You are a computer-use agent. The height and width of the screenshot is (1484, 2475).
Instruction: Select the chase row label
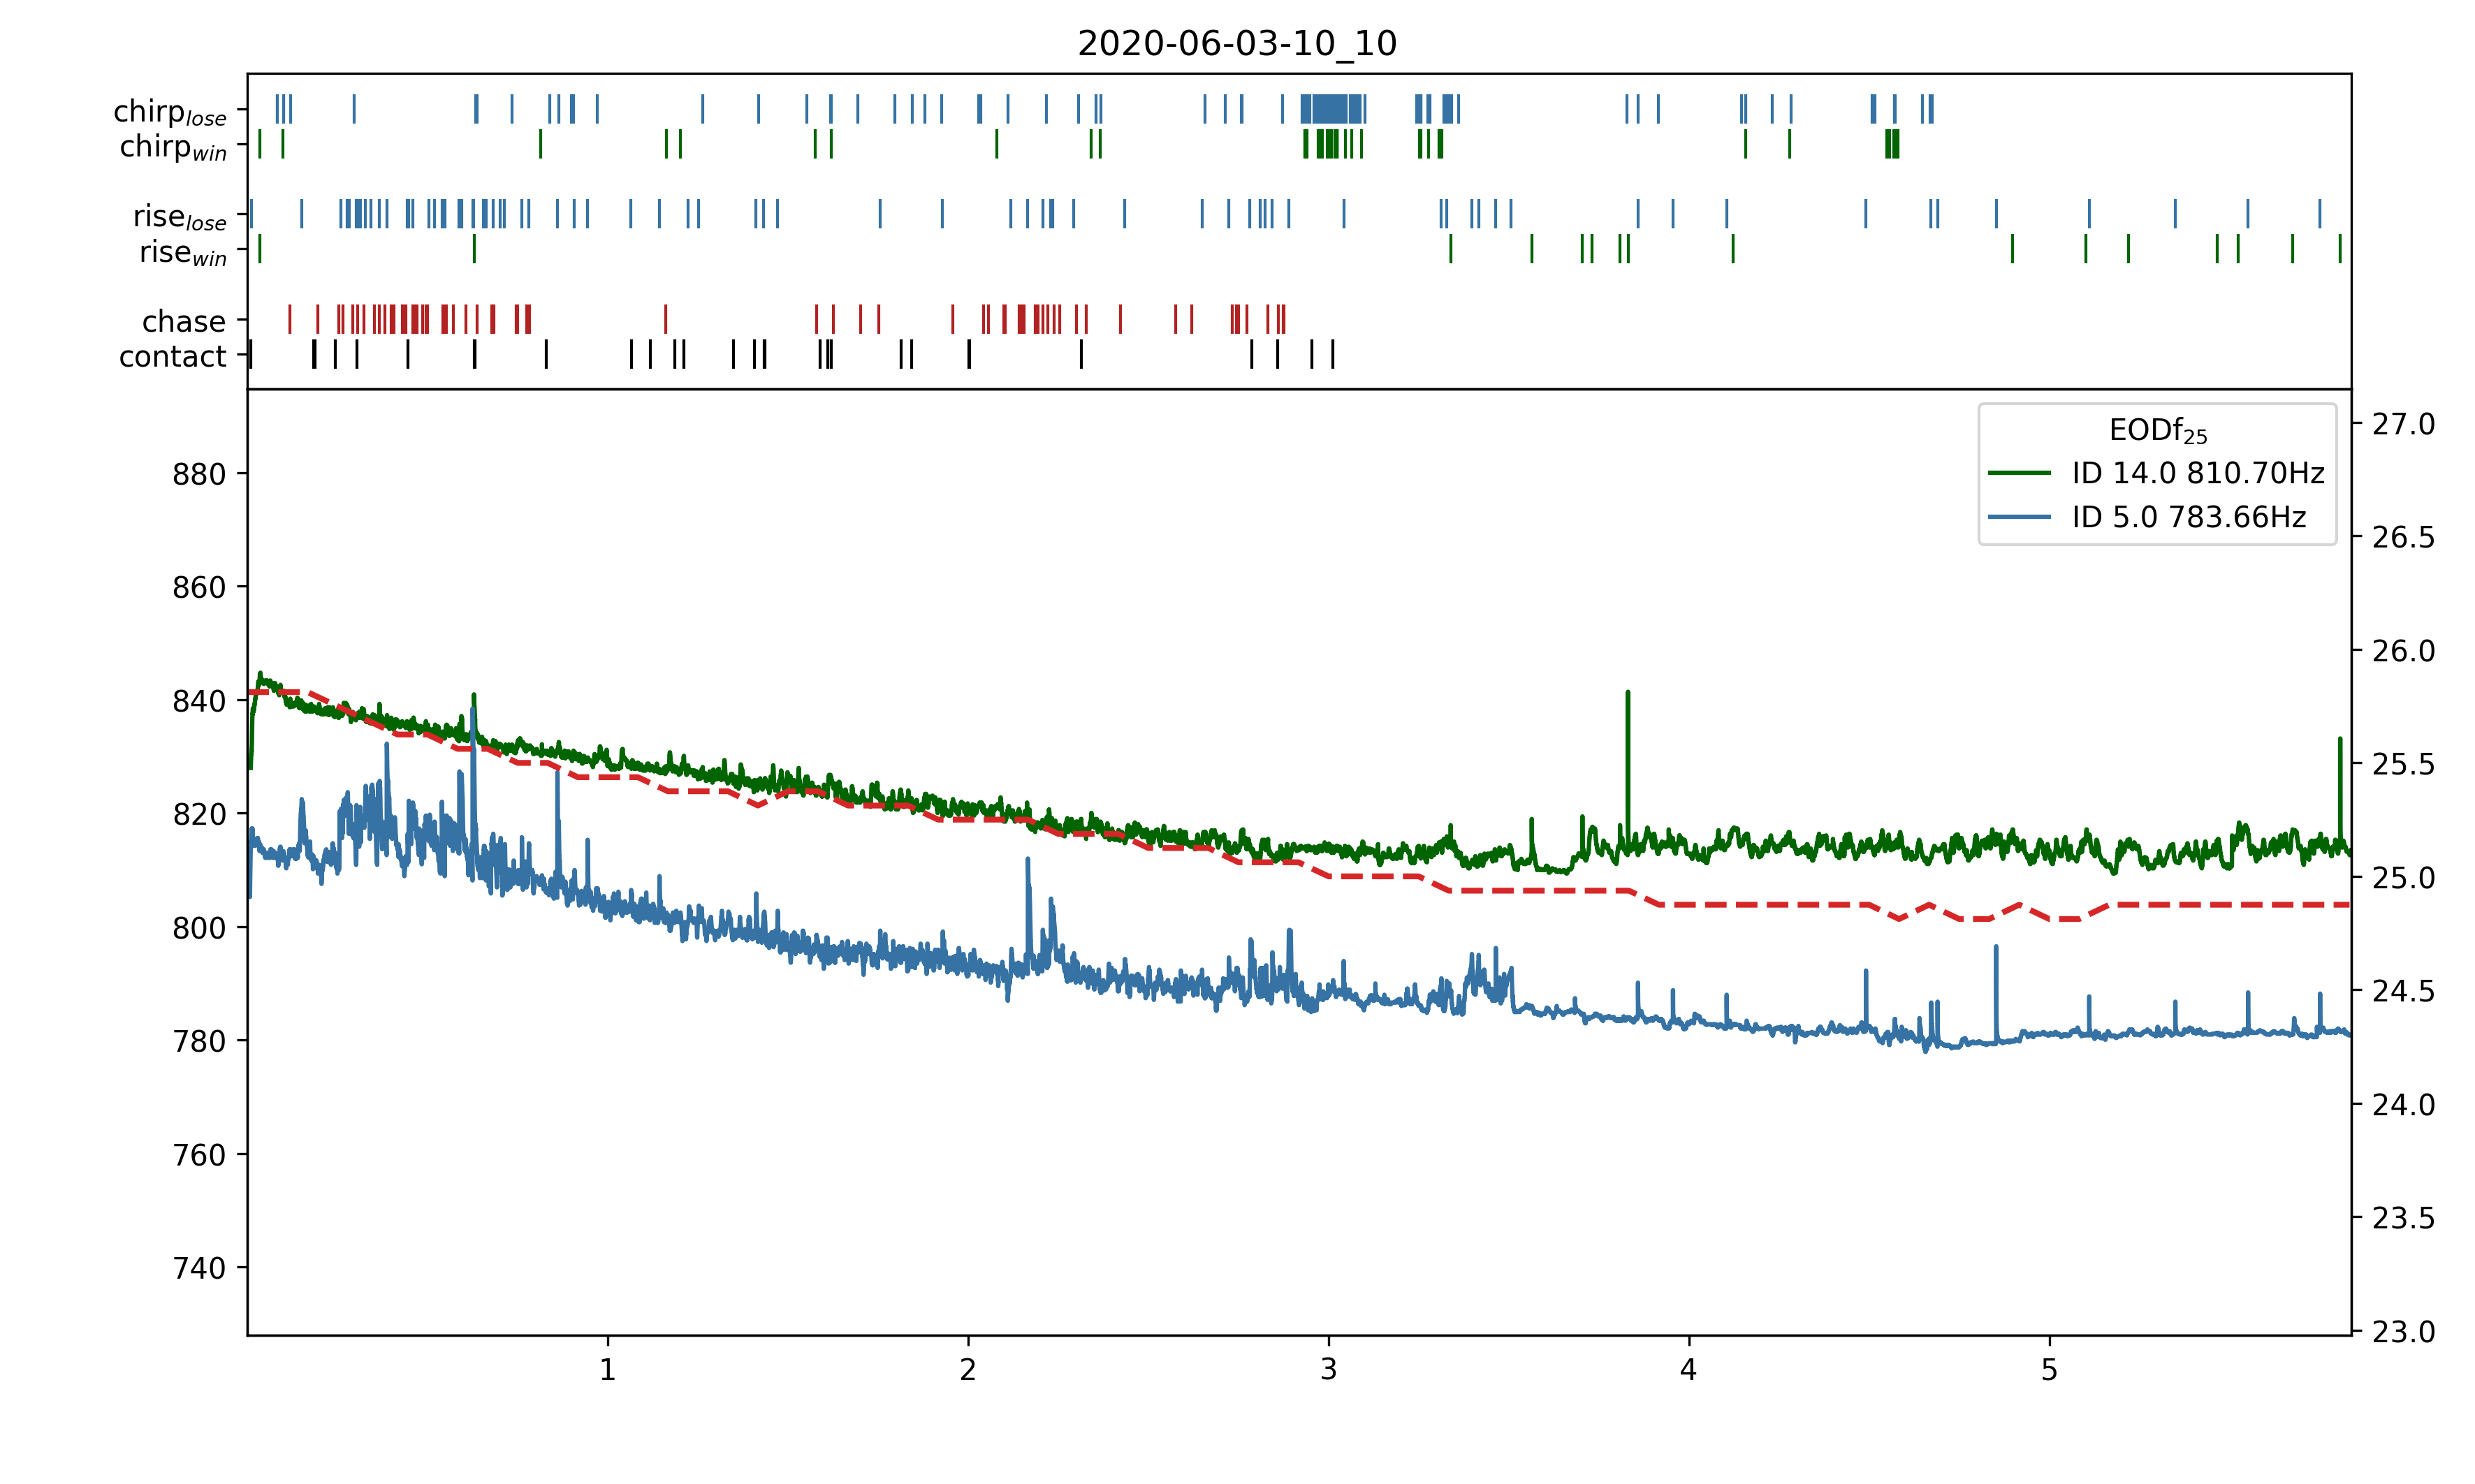pyautogui.click(x=184, y=321)
